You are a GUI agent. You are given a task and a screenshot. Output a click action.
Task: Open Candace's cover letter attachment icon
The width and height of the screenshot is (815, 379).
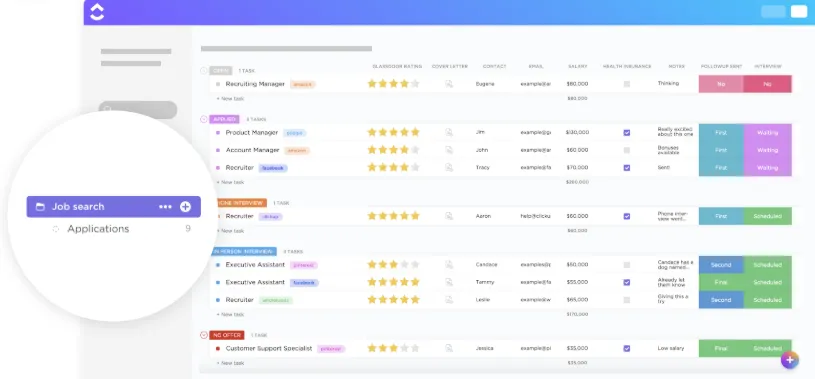pos(449,265)
